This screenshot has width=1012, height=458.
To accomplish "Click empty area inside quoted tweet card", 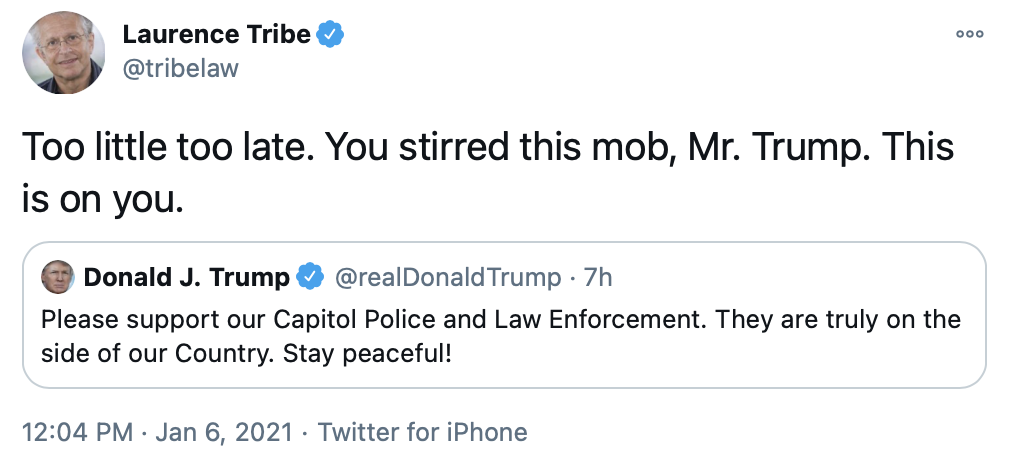I will pos(750,362).
